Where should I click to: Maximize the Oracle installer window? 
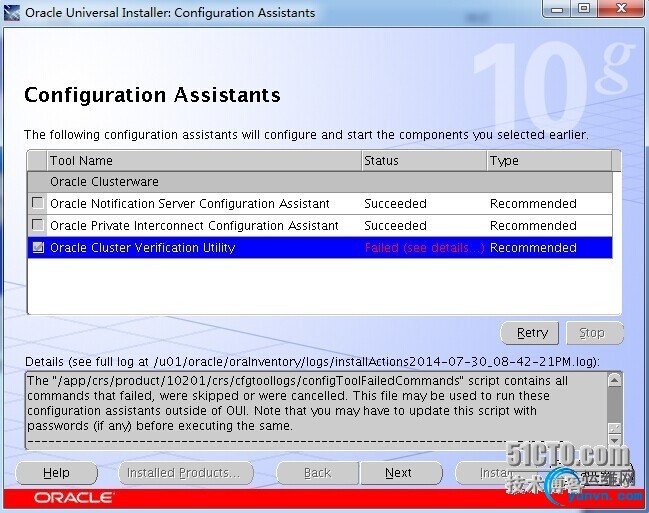point(584,9)
